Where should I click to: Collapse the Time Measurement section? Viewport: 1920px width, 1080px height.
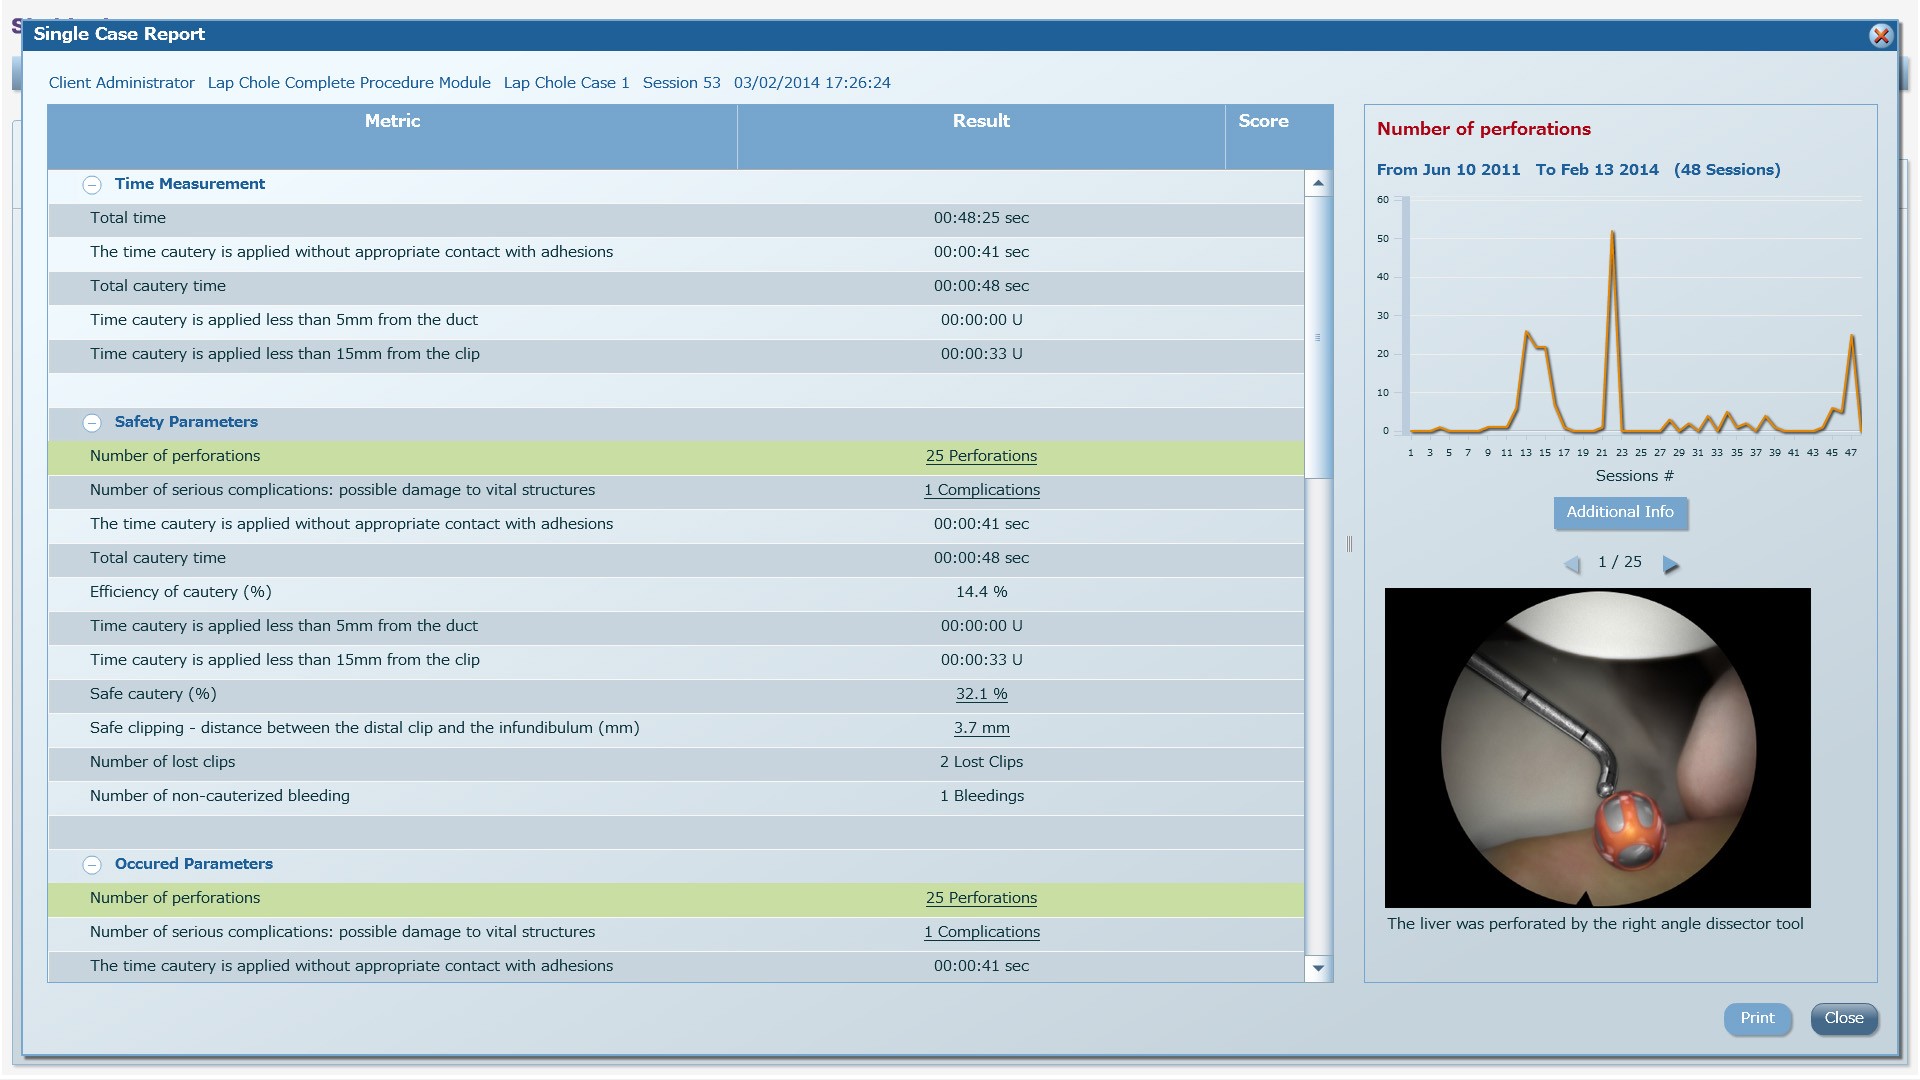(x=92, y=185)
